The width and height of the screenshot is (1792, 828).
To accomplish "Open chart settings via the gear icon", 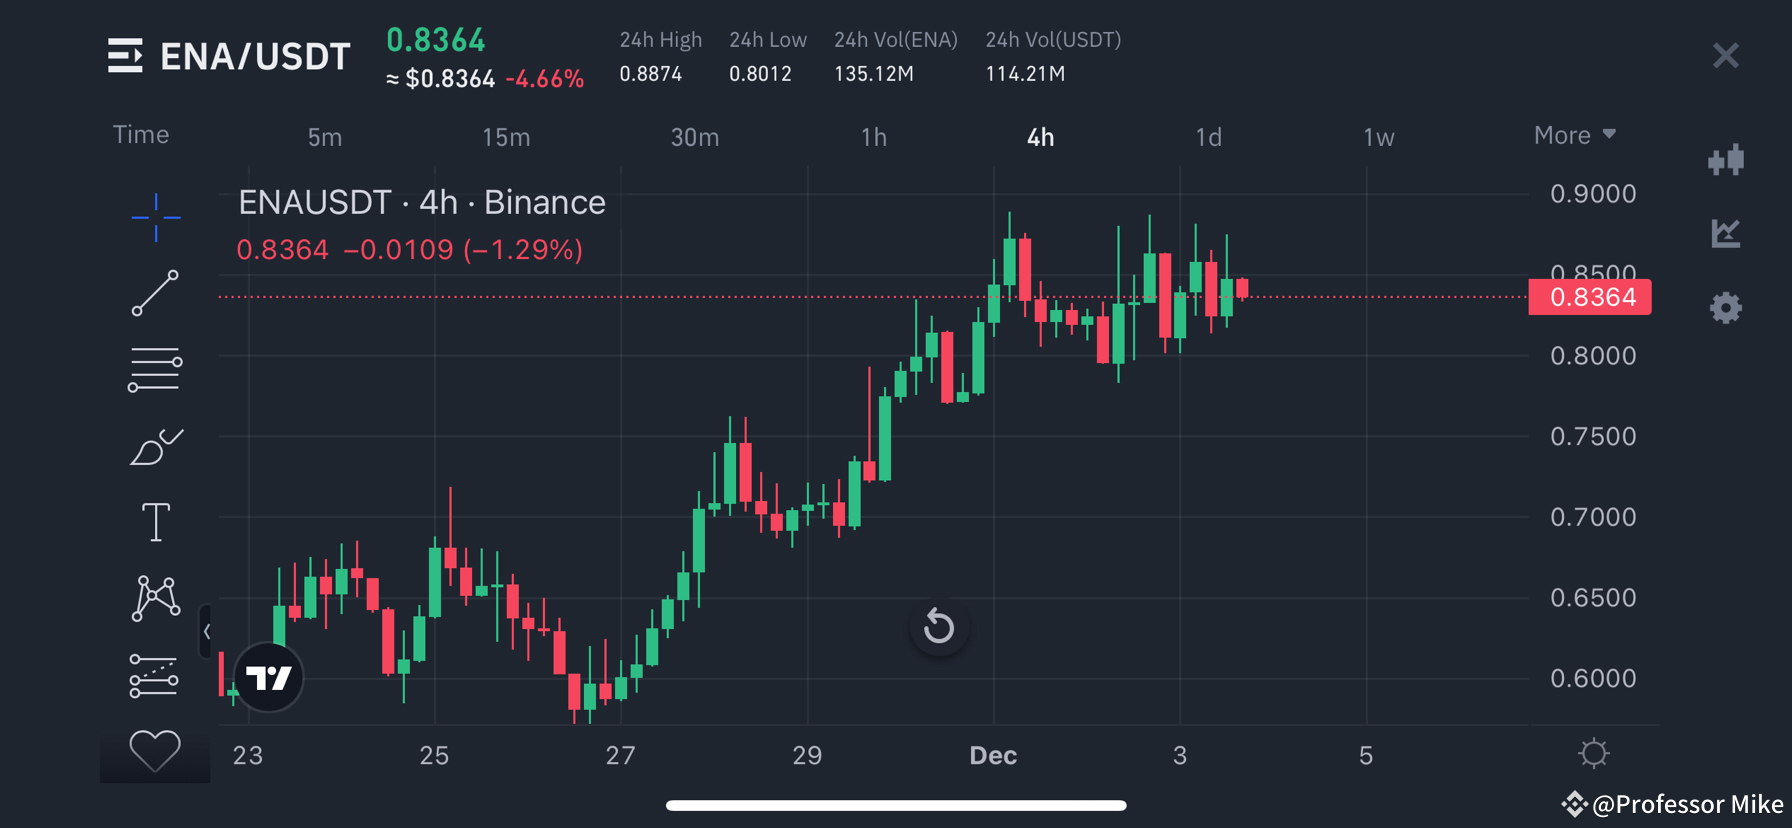I will click(x=1726, y=308).
